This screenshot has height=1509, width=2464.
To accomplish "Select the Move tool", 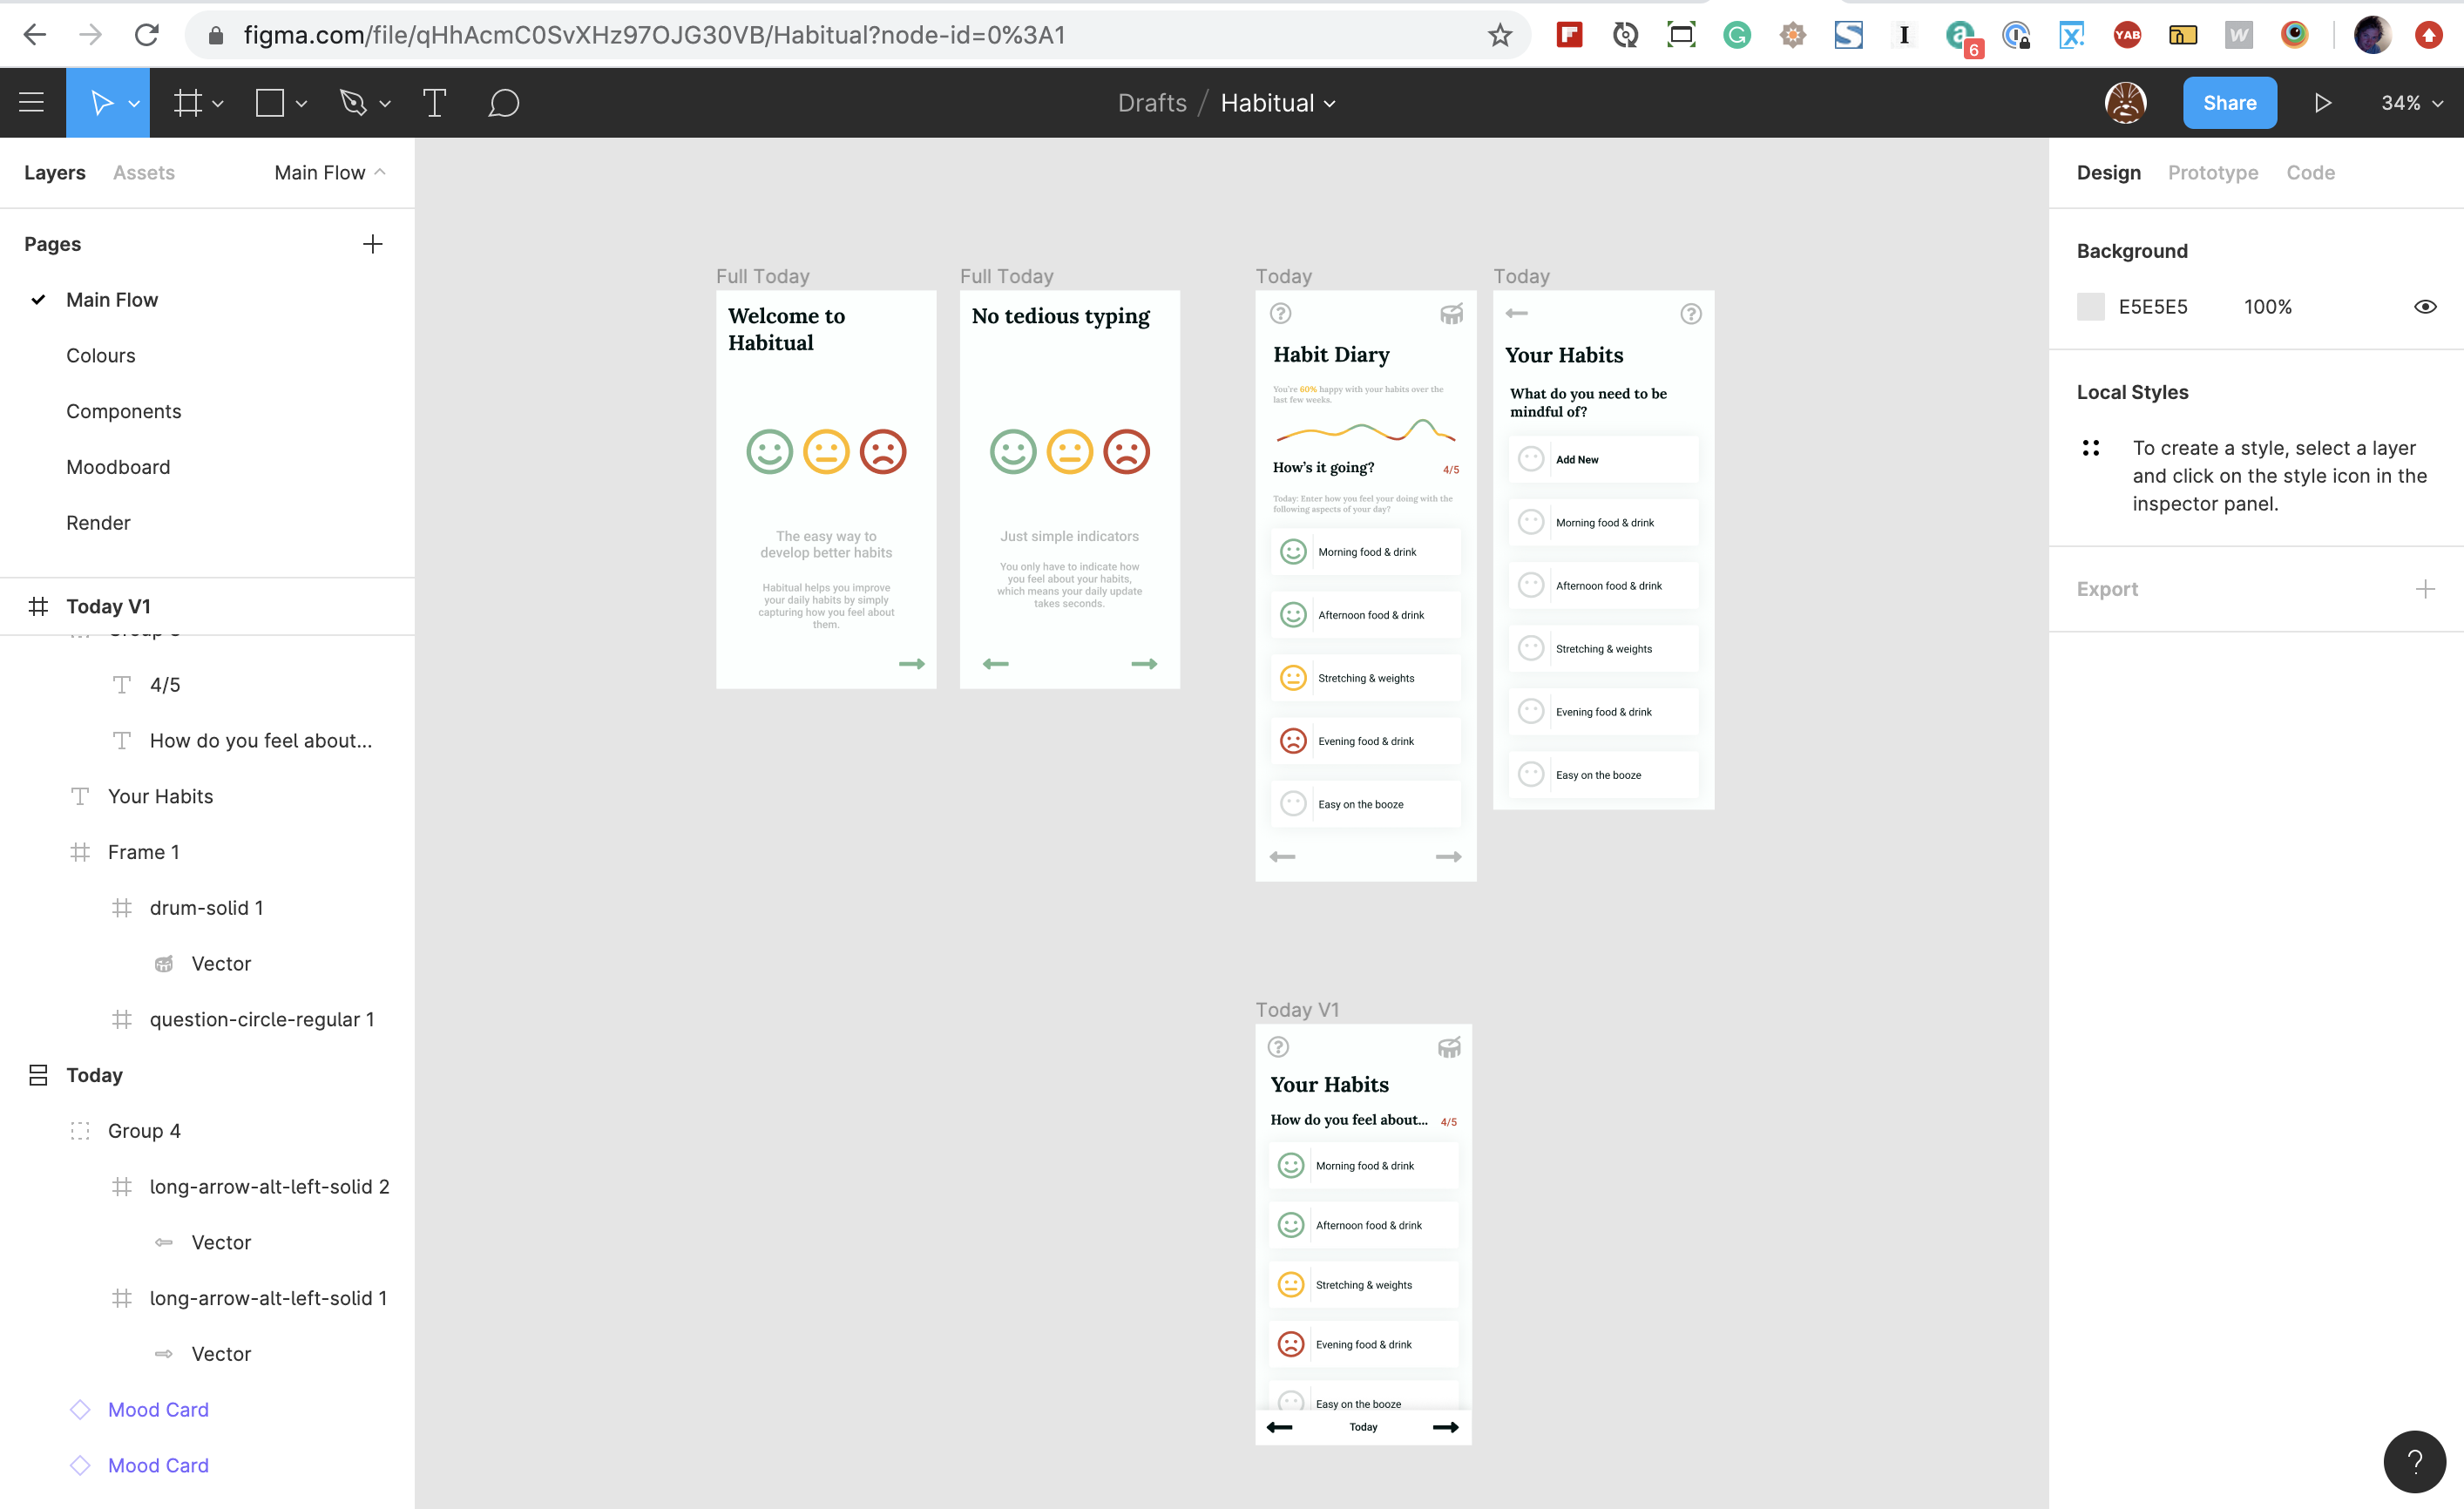I will pos(100,103).
